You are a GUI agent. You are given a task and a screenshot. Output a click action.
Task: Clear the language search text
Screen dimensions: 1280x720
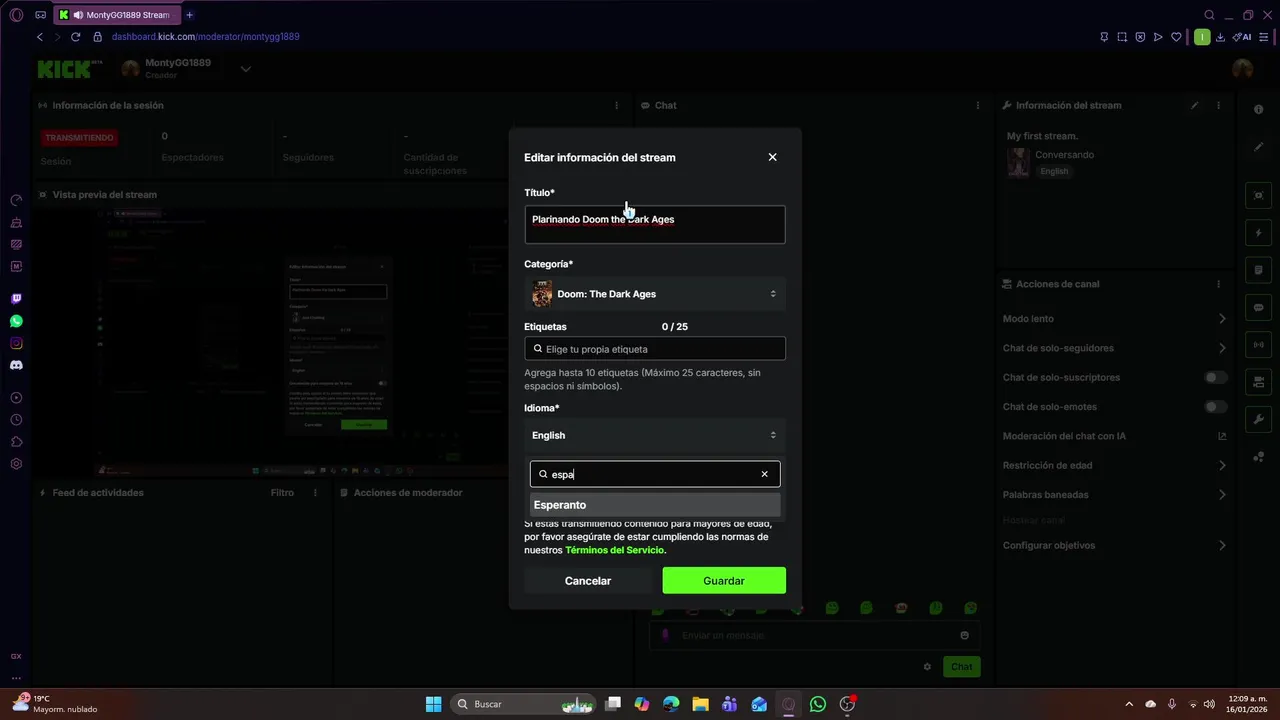[765, 474]
